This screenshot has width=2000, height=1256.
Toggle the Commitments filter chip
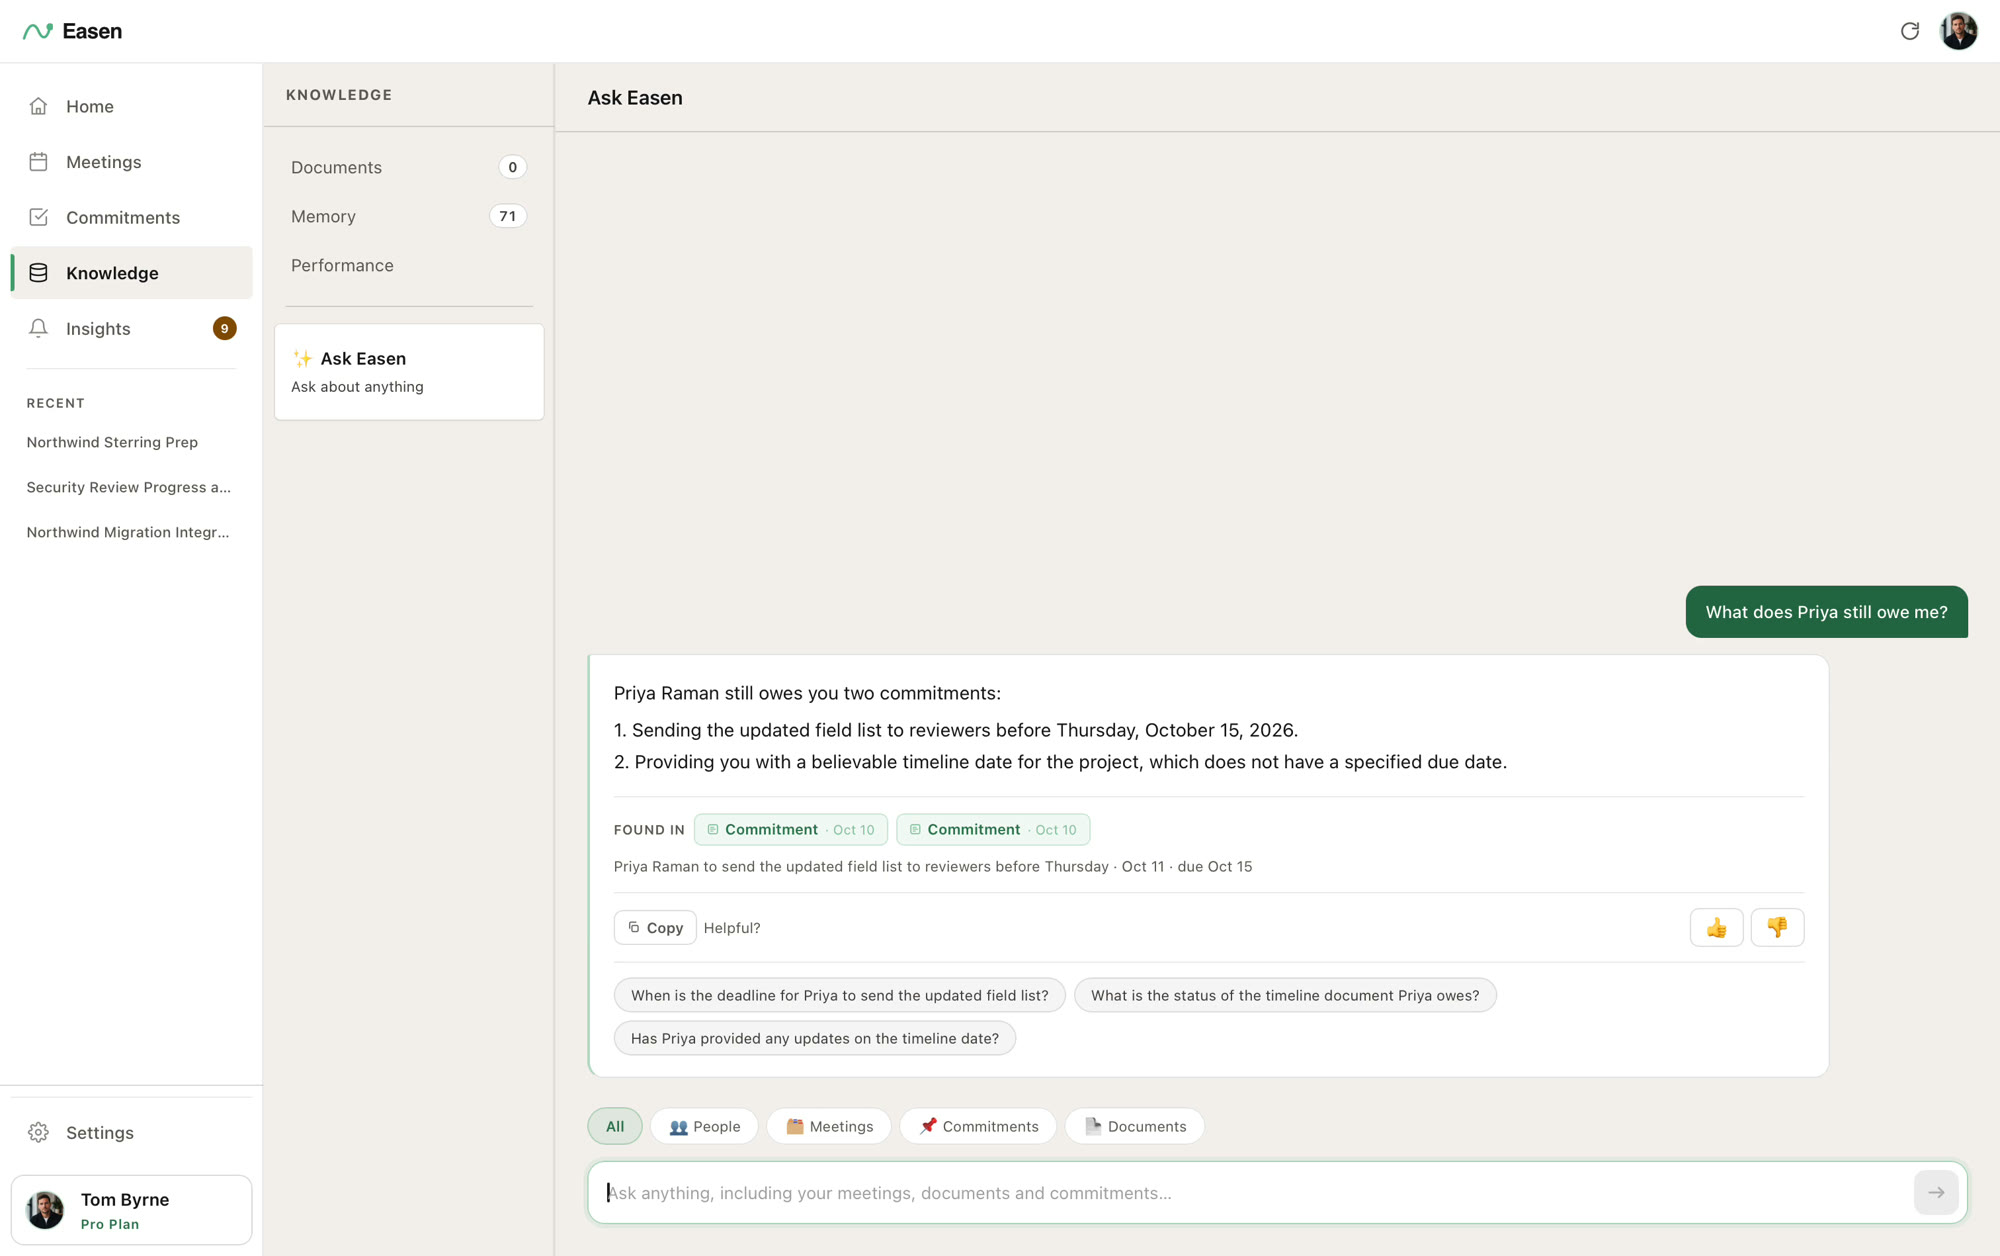978,1126
